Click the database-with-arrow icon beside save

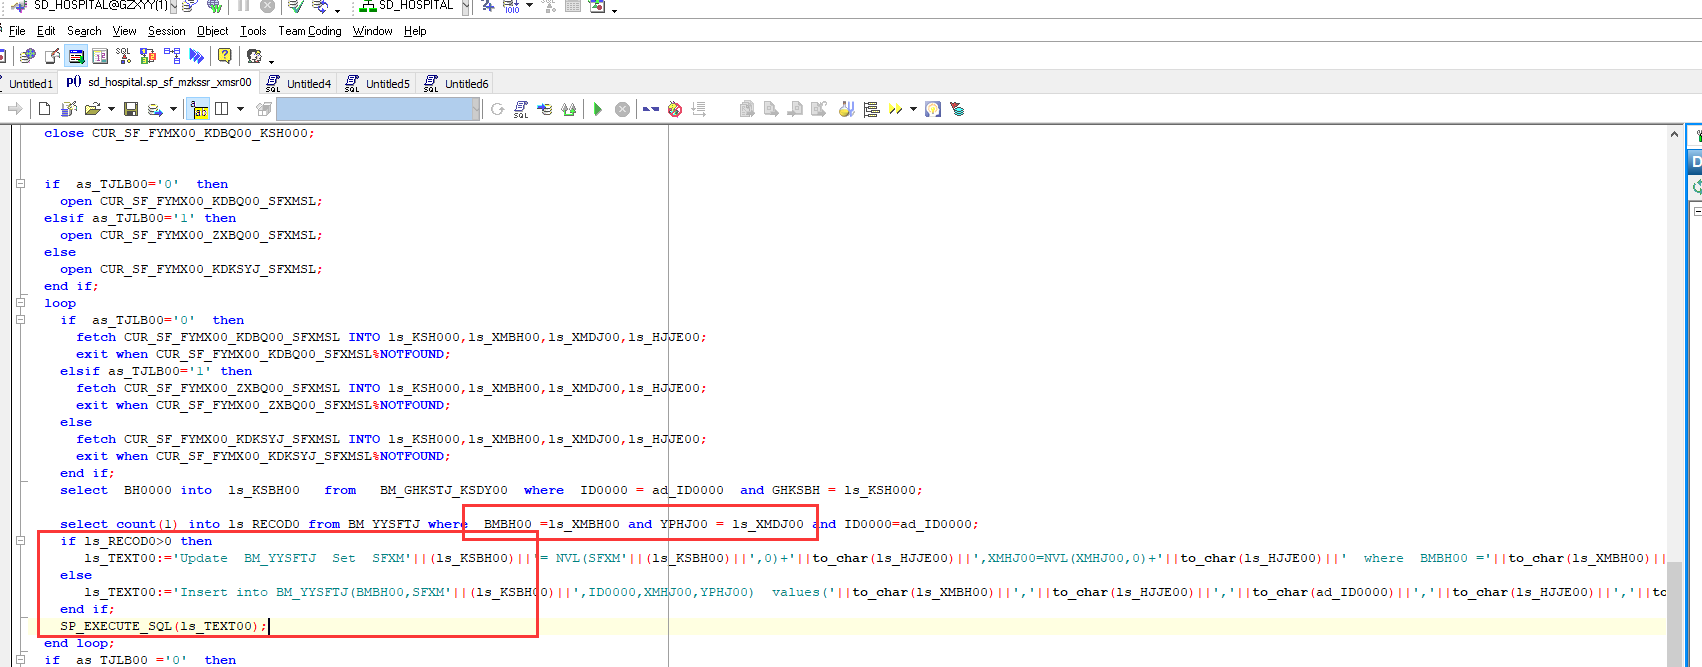[x=155, y=110]
